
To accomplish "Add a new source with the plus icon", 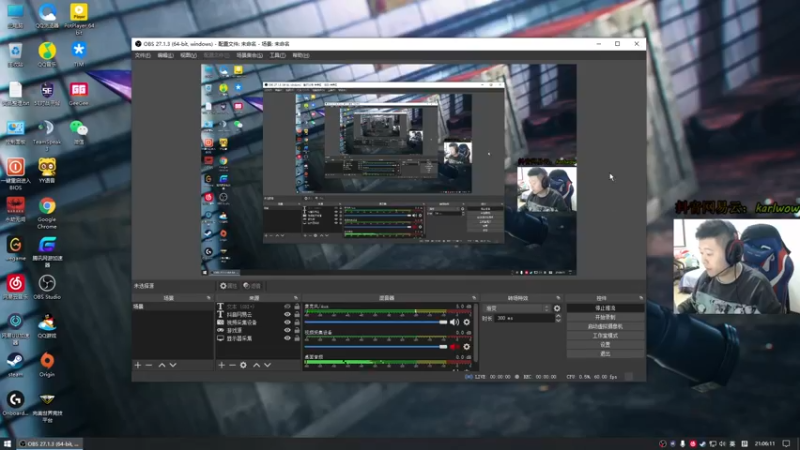I will point(221,365).
